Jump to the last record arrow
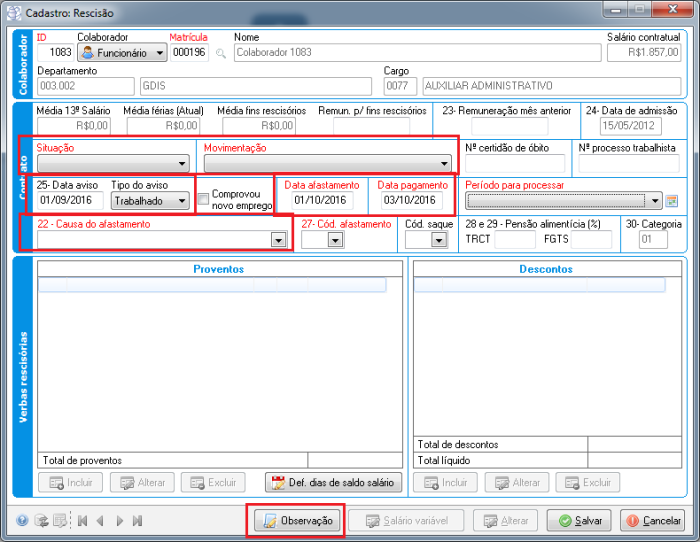700x542 pixels. point(137,521)
